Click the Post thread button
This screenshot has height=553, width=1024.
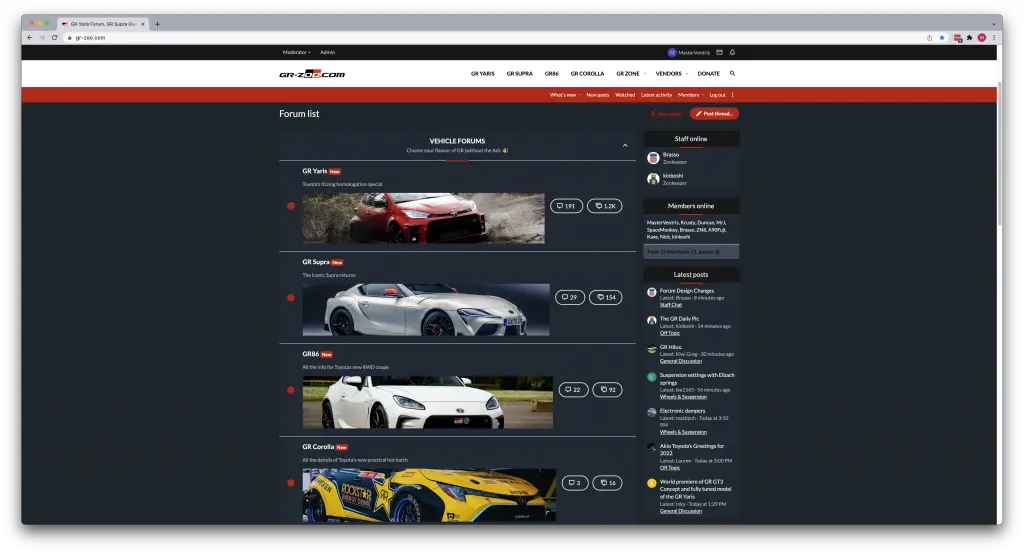pyautogui.click(x=714, y=114)
